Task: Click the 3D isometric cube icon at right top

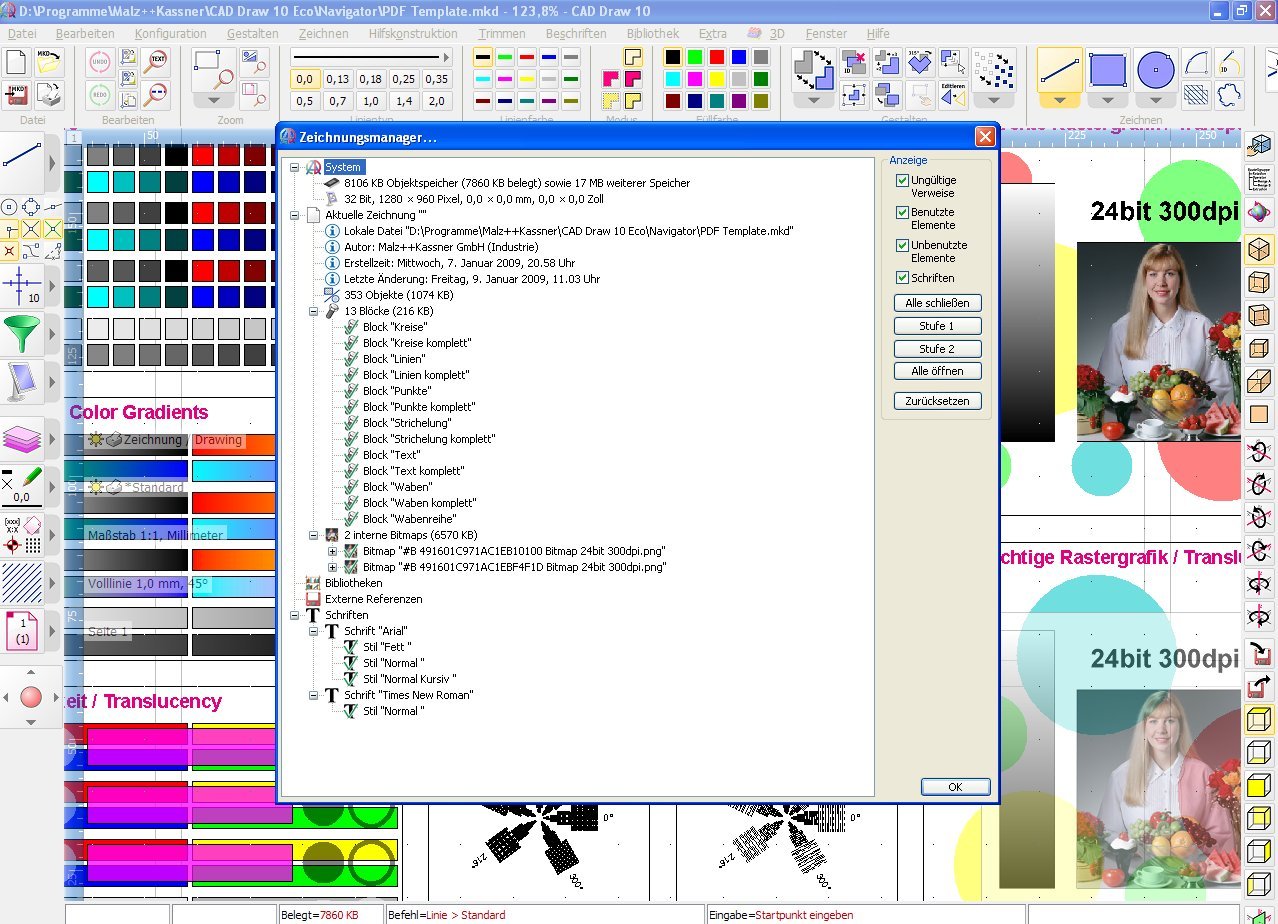Action: (1259, 147)
